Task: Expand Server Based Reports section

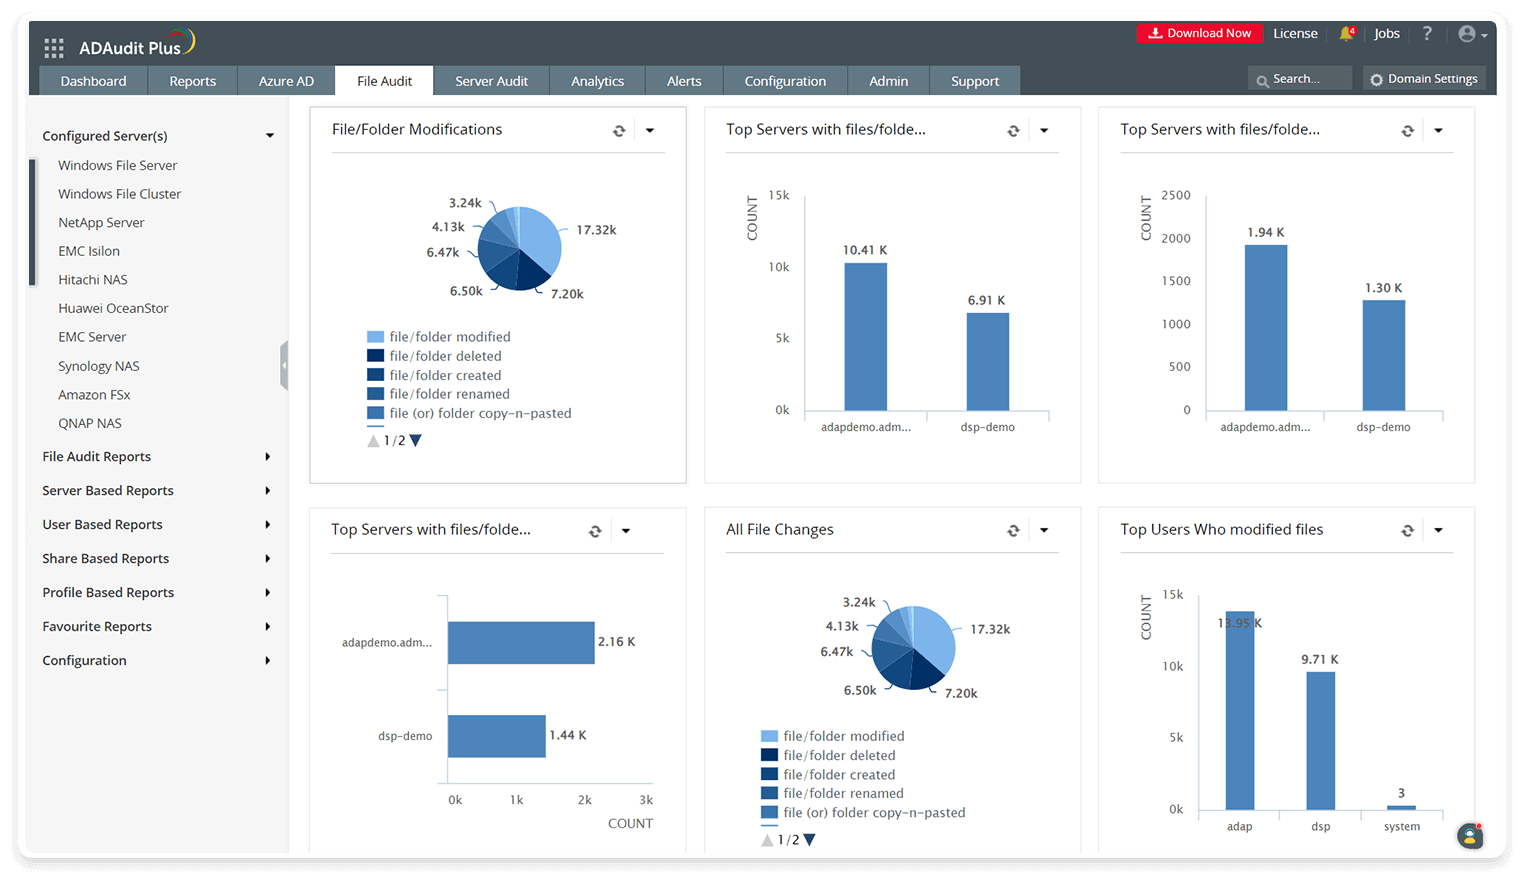Action: tap(268, 491)
